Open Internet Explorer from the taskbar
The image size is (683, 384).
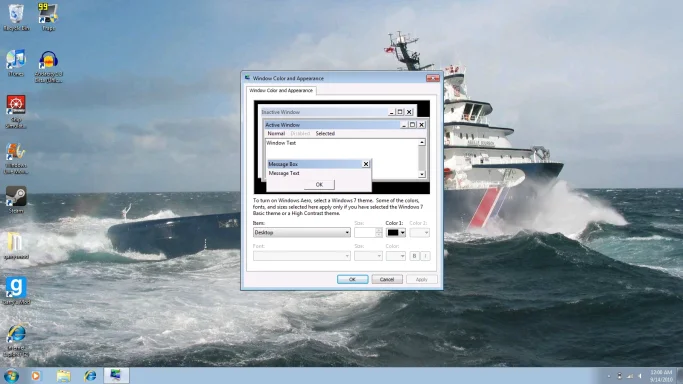pyautogui.click(x=90, y=375)
